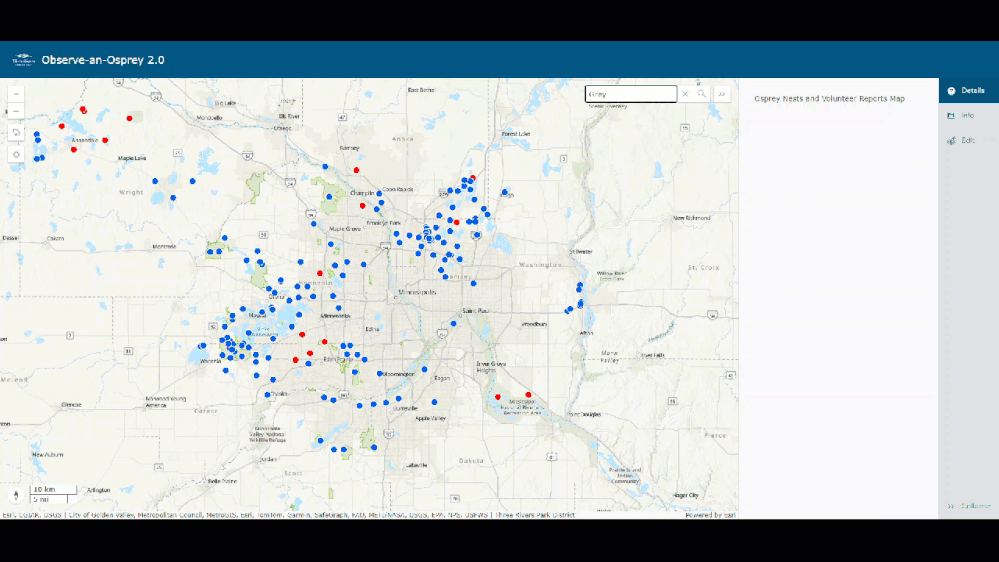999x562 pixels.
Task: Collapse the search widget double-arrow
Action: [722, 94]
